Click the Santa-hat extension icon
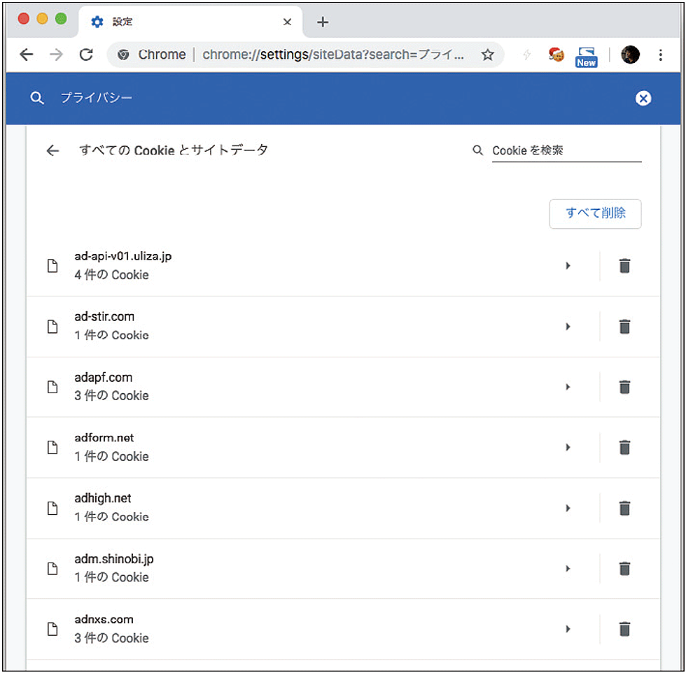 [556, 55]
